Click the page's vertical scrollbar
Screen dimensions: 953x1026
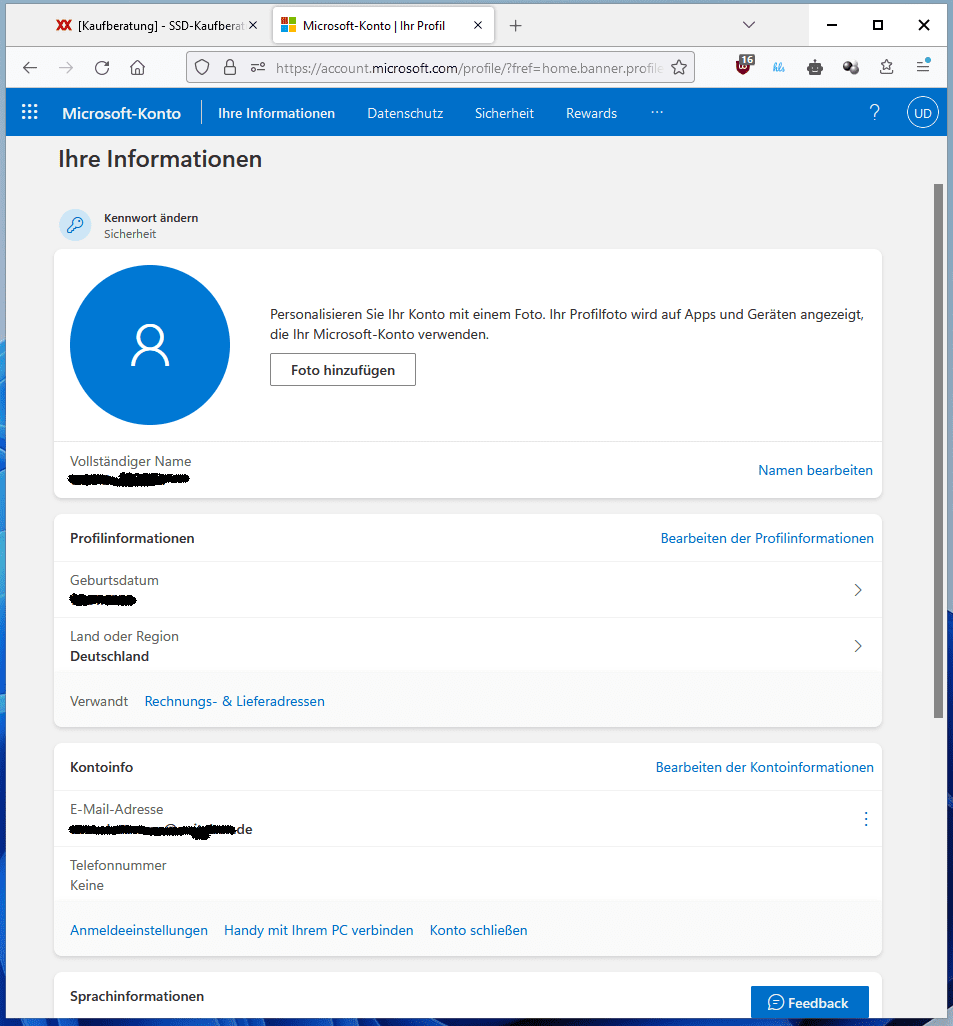[938, 450]
